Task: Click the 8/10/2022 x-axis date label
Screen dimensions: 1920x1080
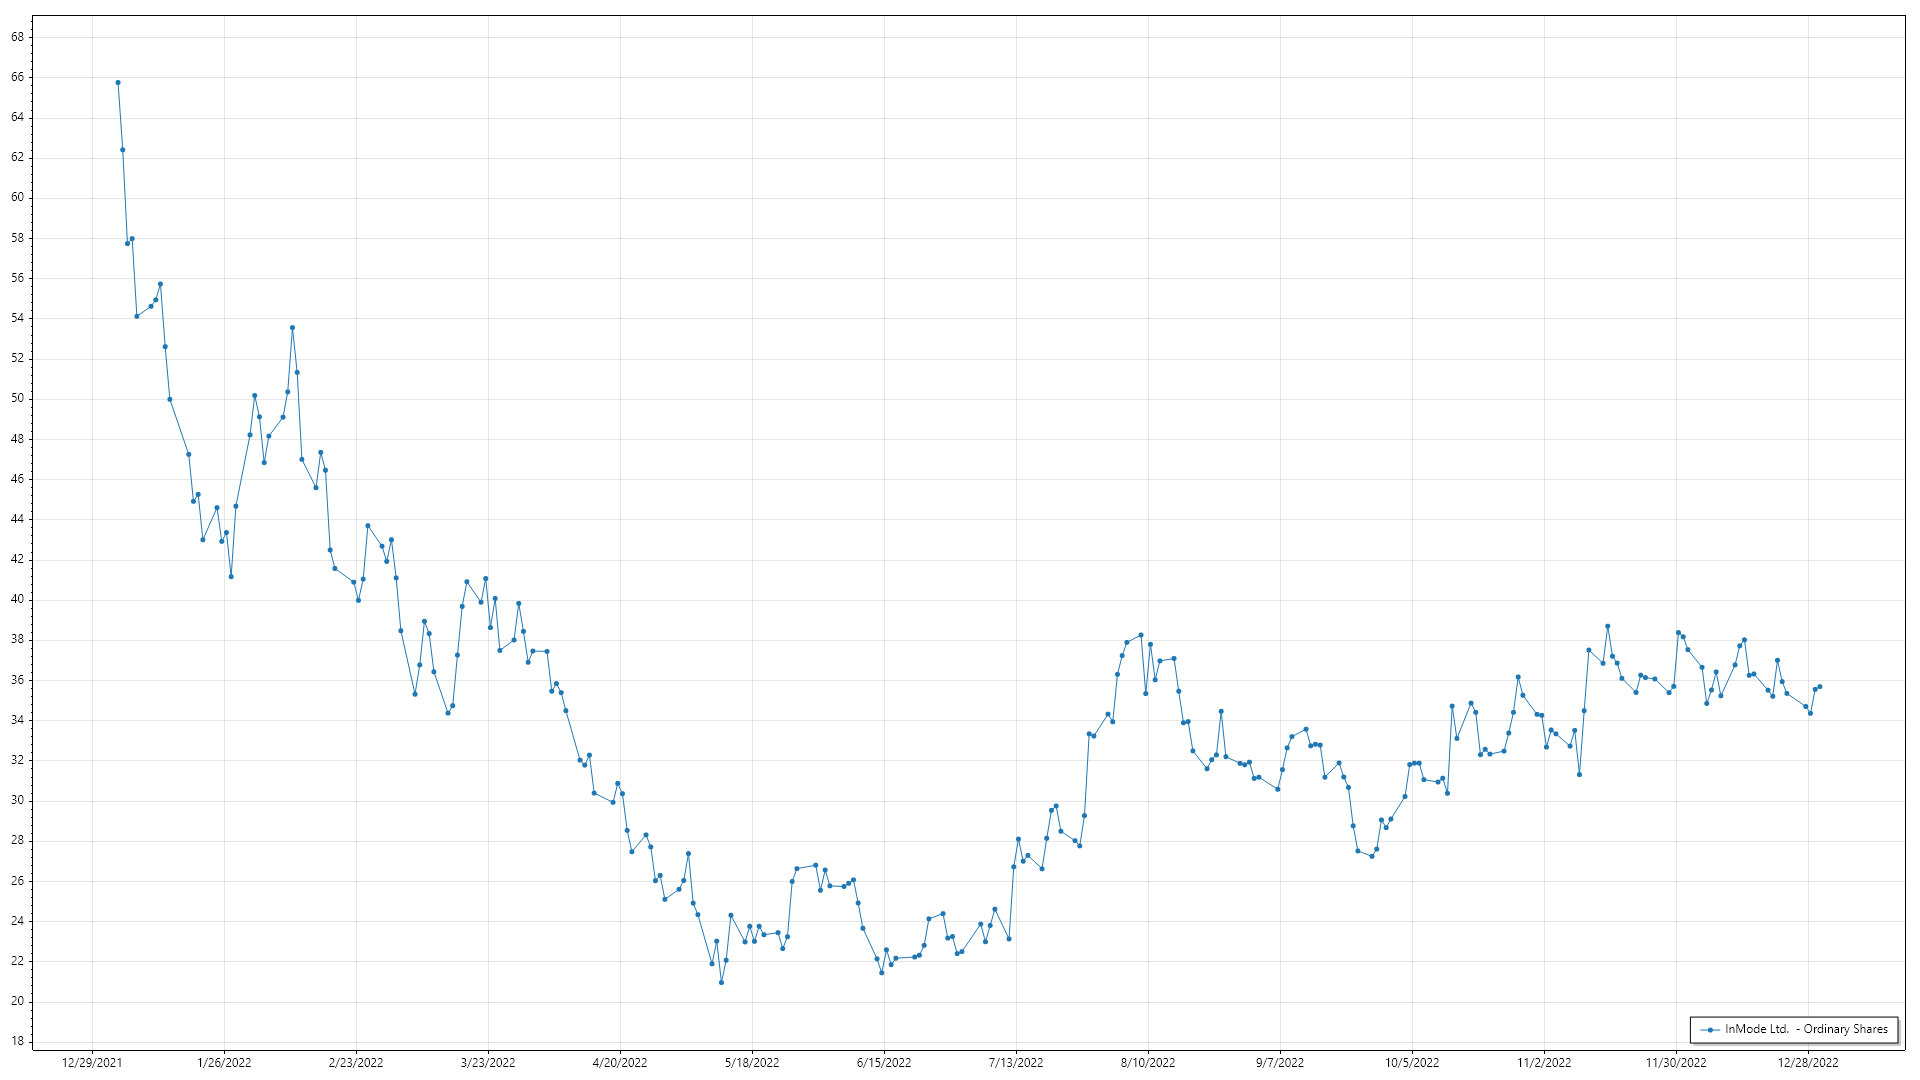Action: pyautogui.click(x=1148, y=1063)
